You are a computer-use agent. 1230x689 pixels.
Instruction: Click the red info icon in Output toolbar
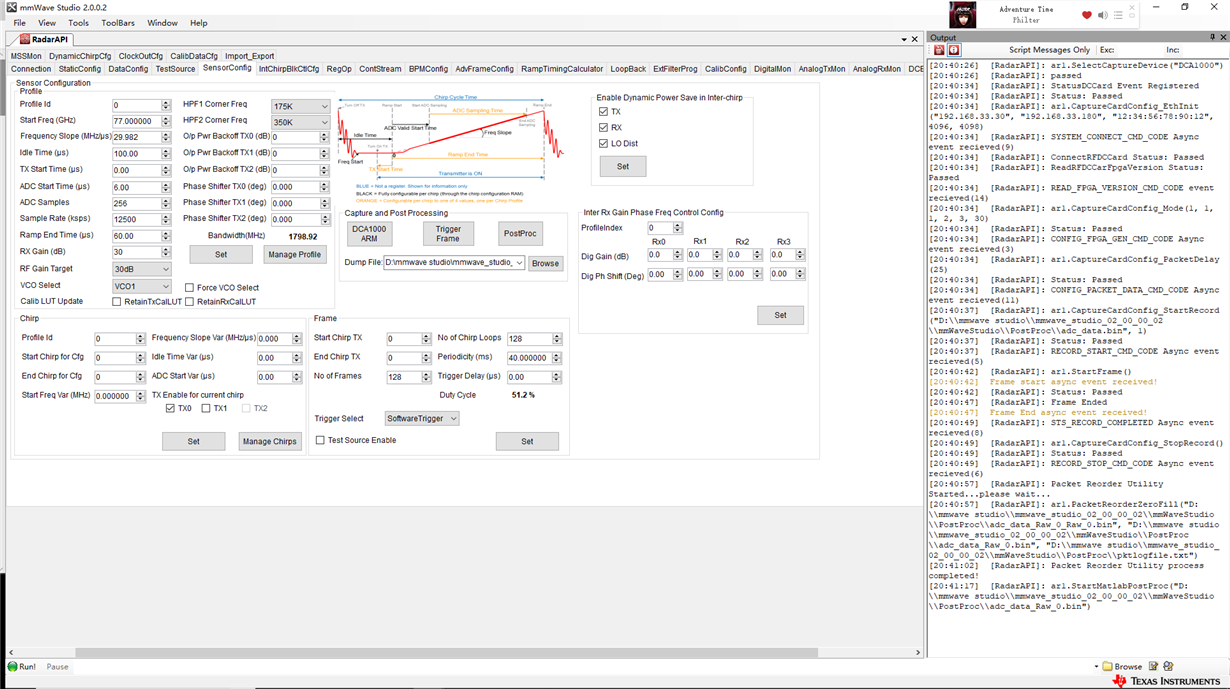[954, 50]
